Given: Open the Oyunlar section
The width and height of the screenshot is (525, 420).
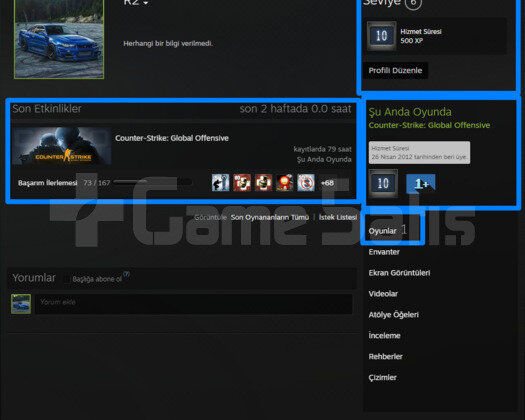Looking at the screenshot, I should point(382,231).
